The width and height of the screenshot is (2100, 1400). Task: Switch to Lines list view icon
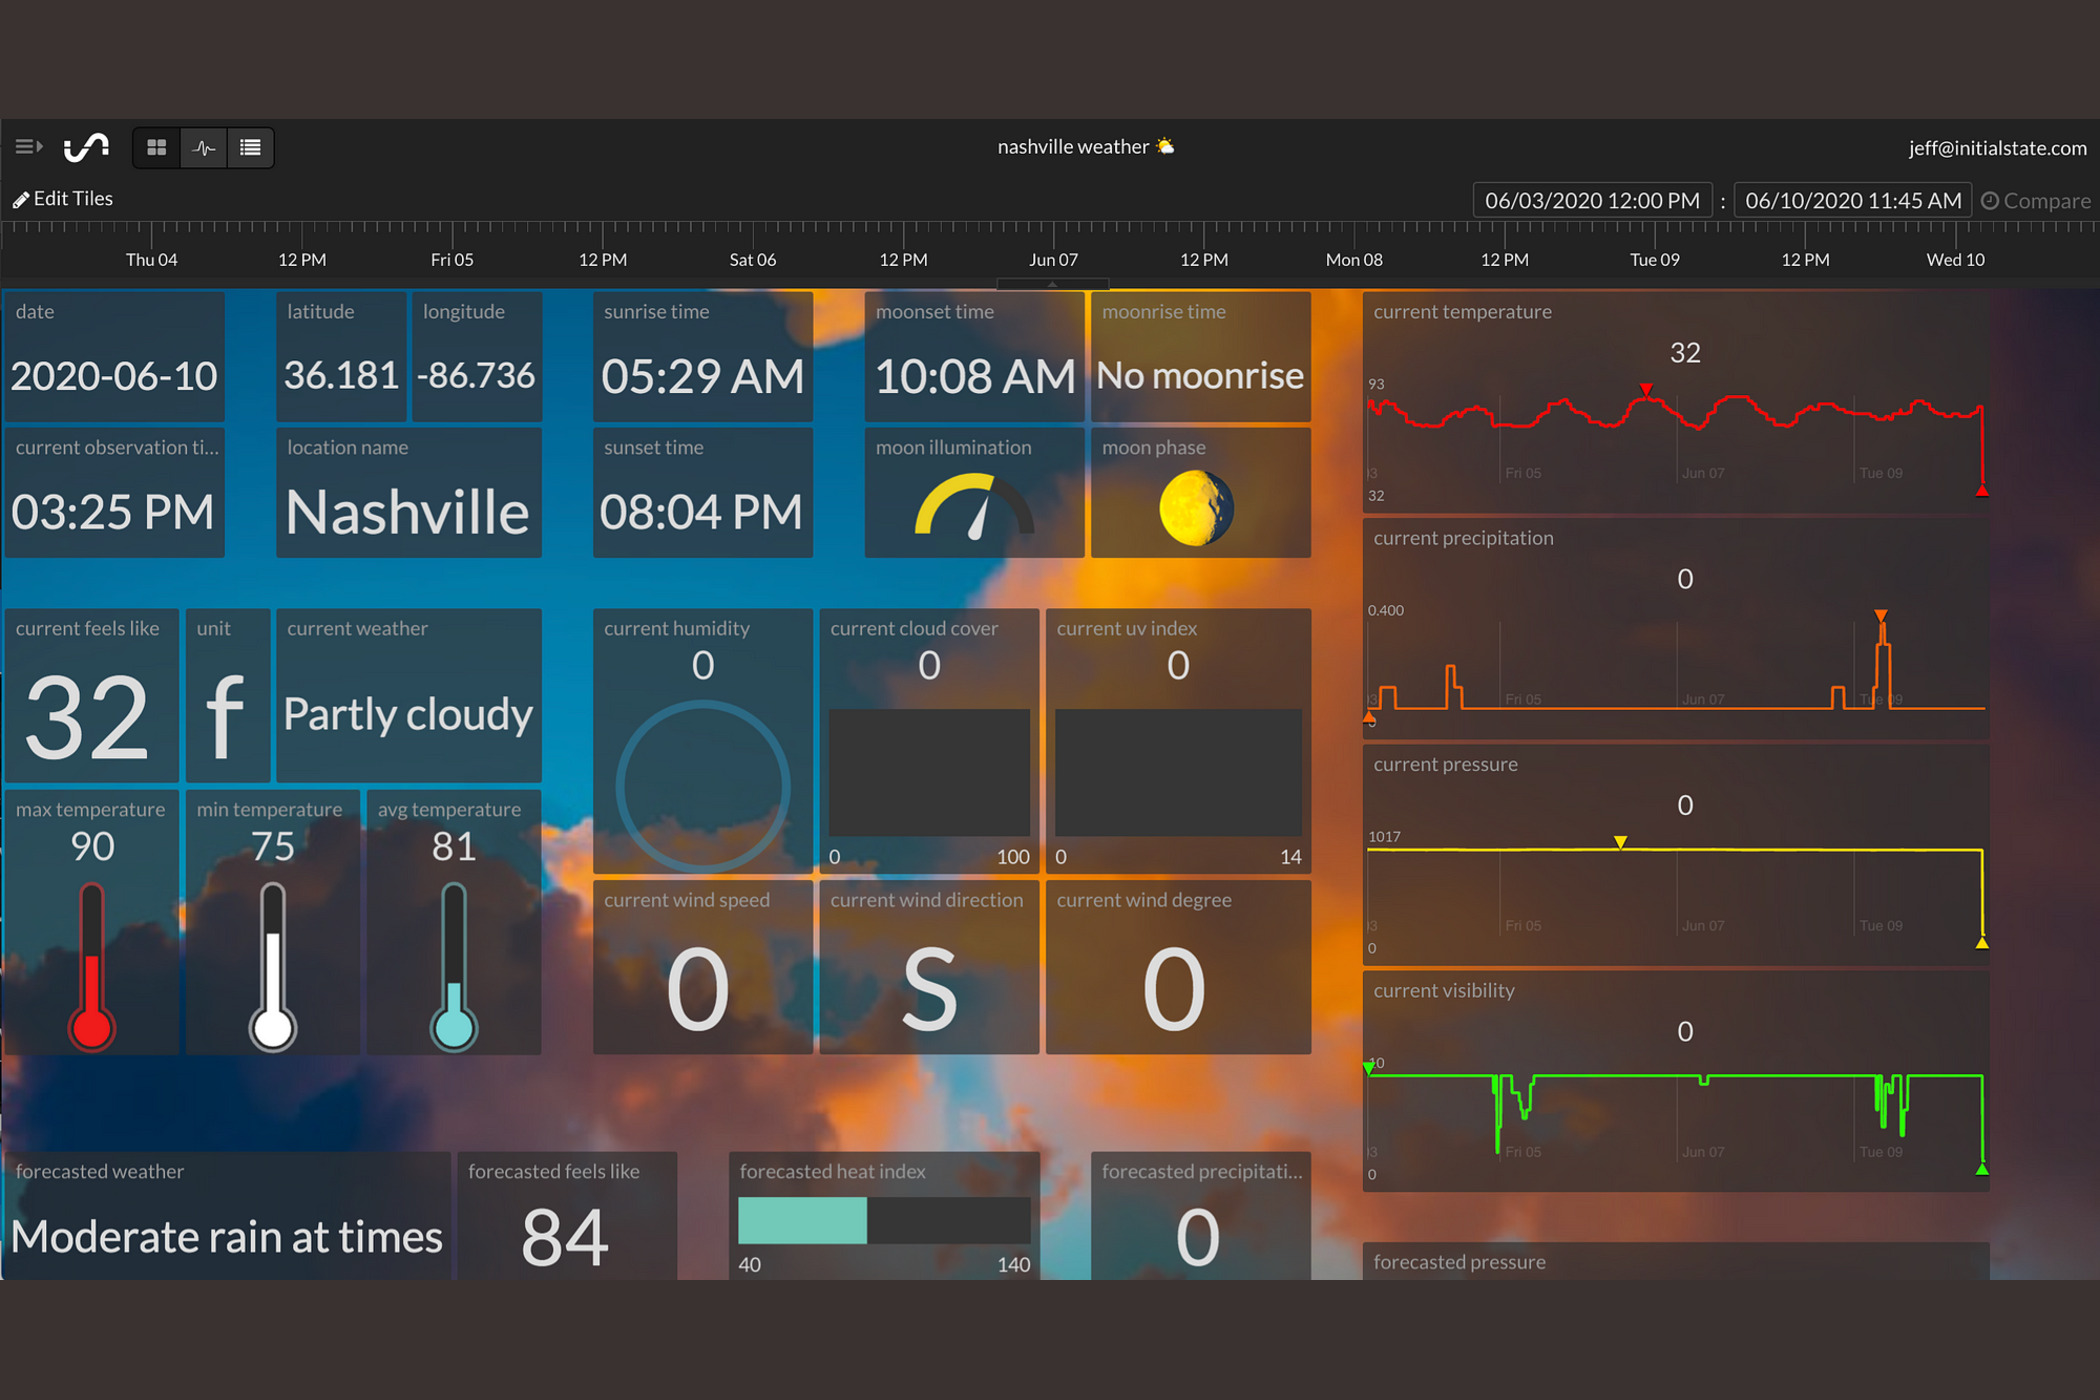(x=250, y=148)
